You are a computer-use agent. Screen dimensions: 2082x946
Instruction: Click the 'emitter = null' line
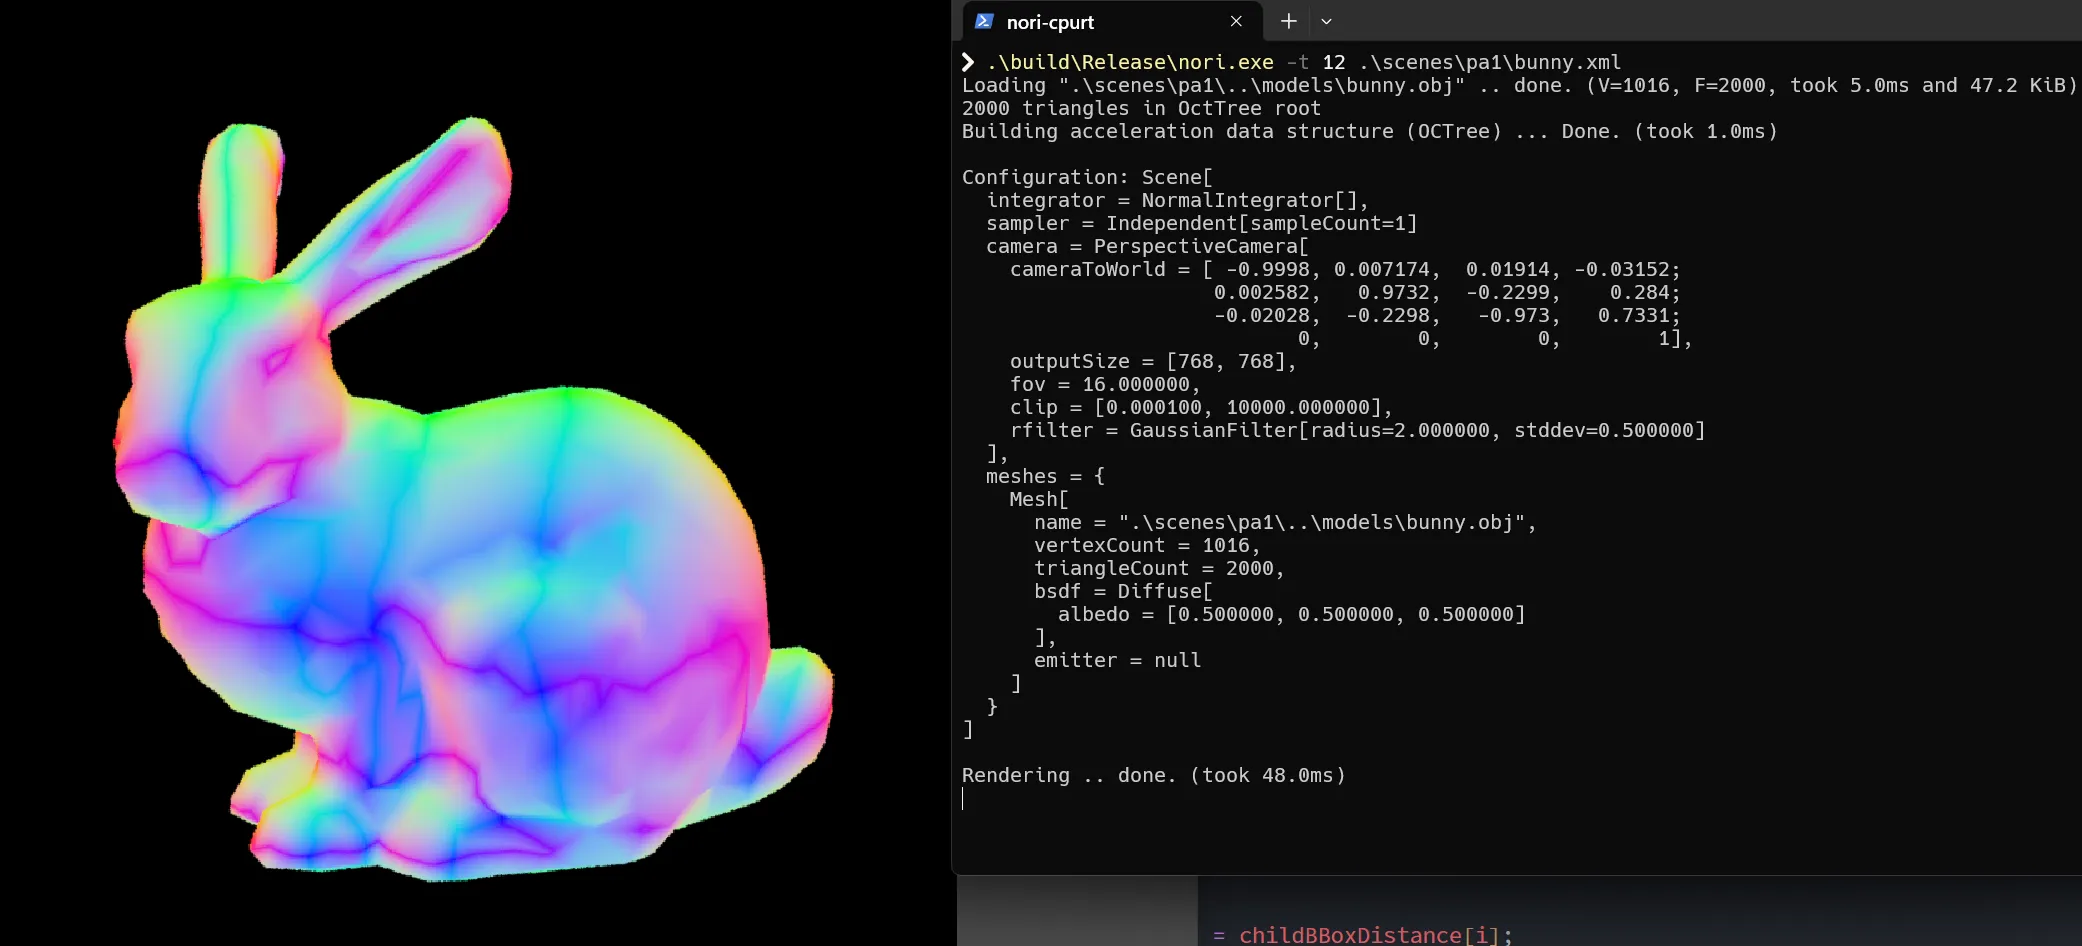(x=1117, y=660)
